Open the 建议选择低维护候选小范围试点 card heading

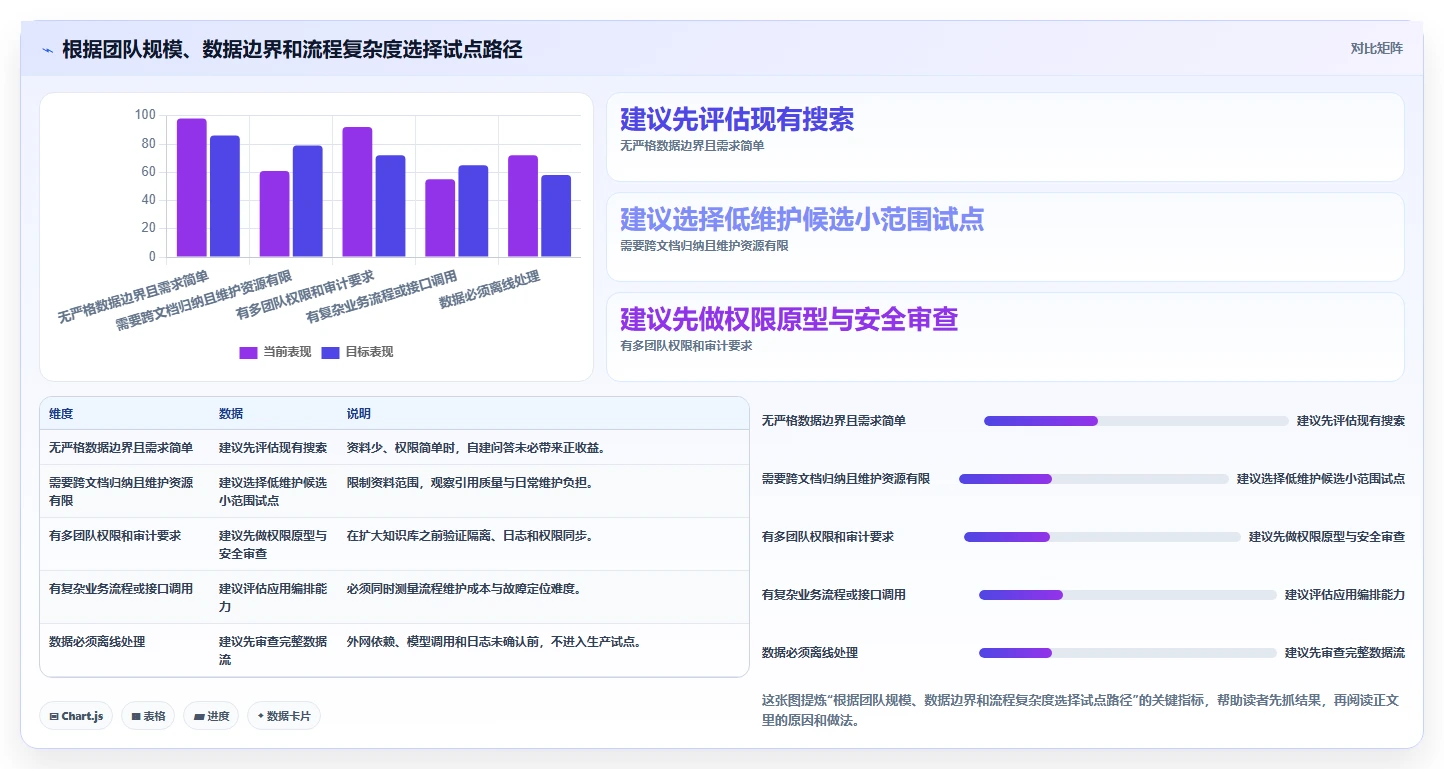802,220
